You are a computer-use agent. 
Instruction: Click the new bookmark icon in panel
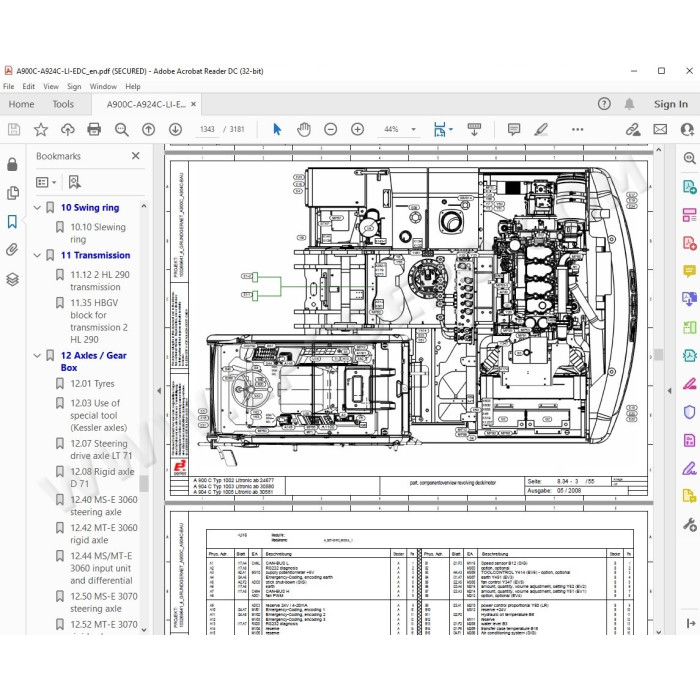point(75,182)
